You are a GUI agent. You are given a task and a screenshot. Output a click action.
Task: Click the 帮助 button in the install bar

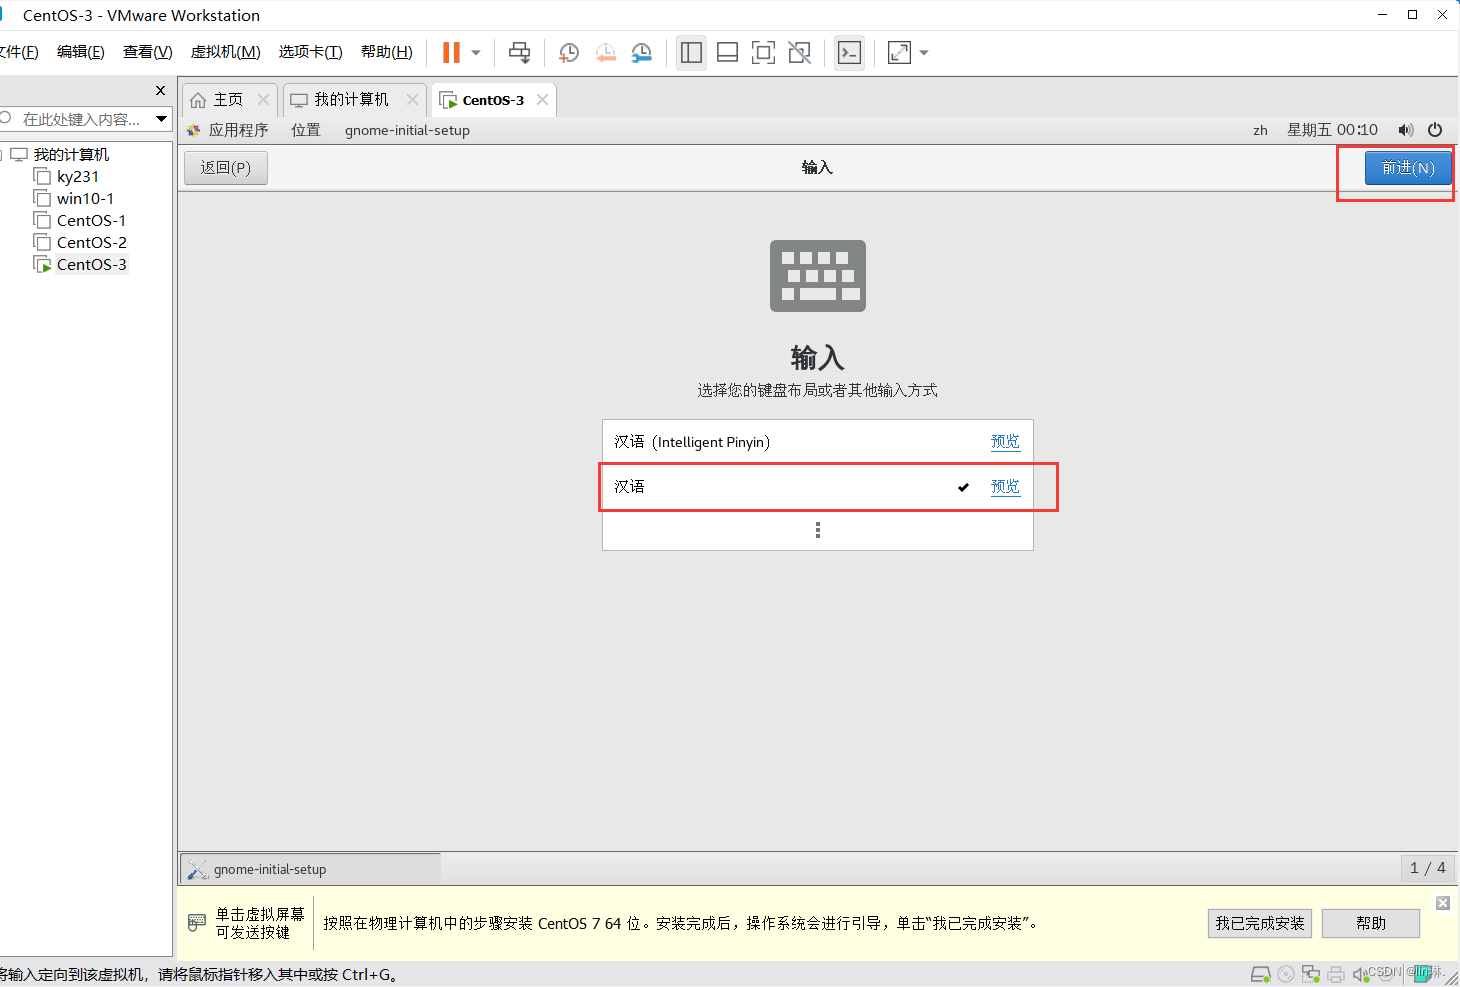tap(1371, 923)
